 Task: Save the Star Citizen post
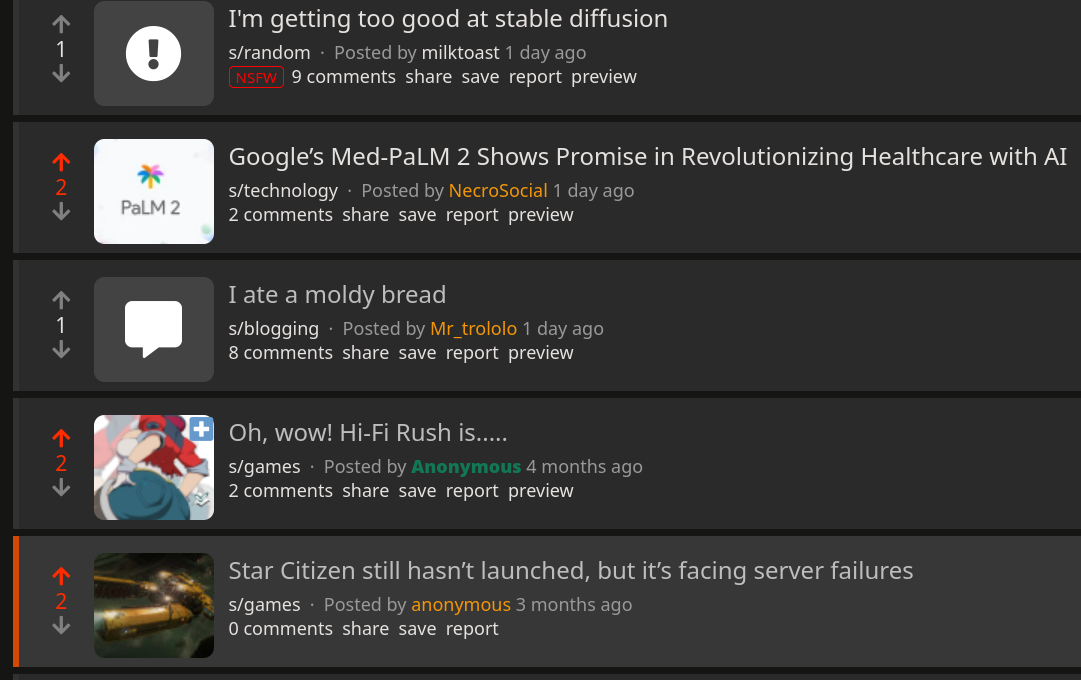click(417, 629)
